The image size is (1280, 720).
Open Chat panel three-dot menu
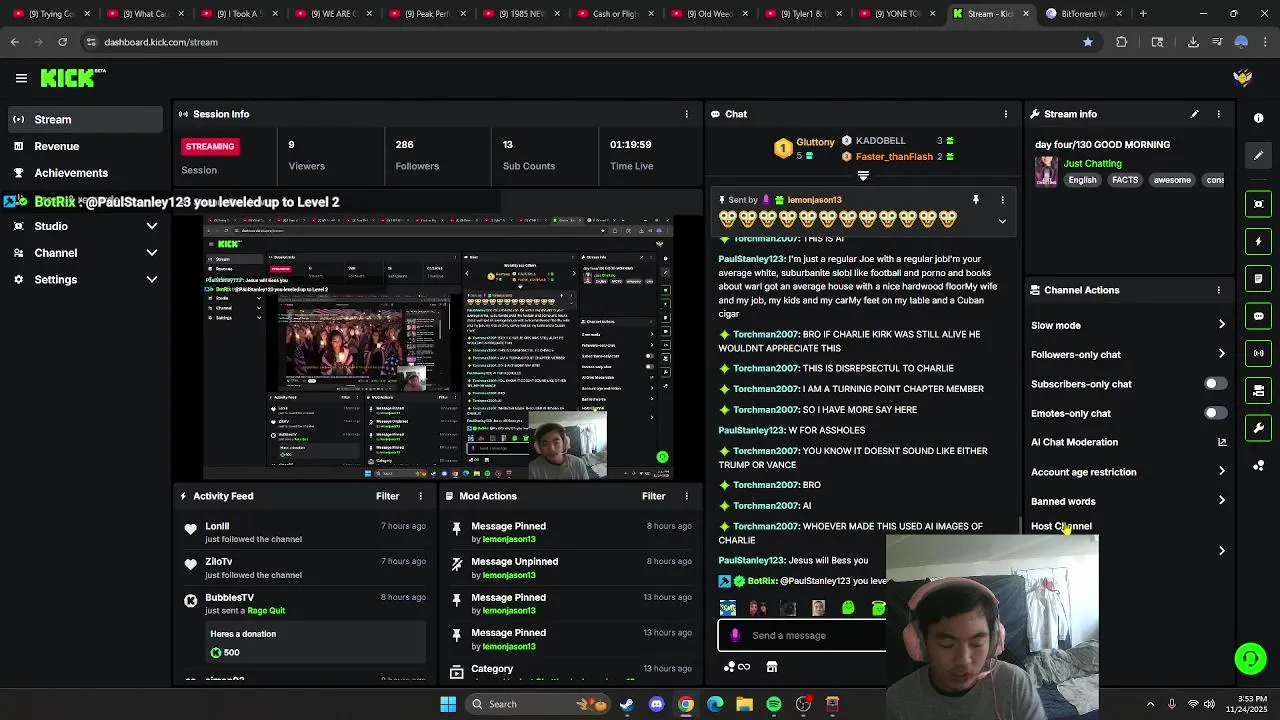(x=1005, y=114)
